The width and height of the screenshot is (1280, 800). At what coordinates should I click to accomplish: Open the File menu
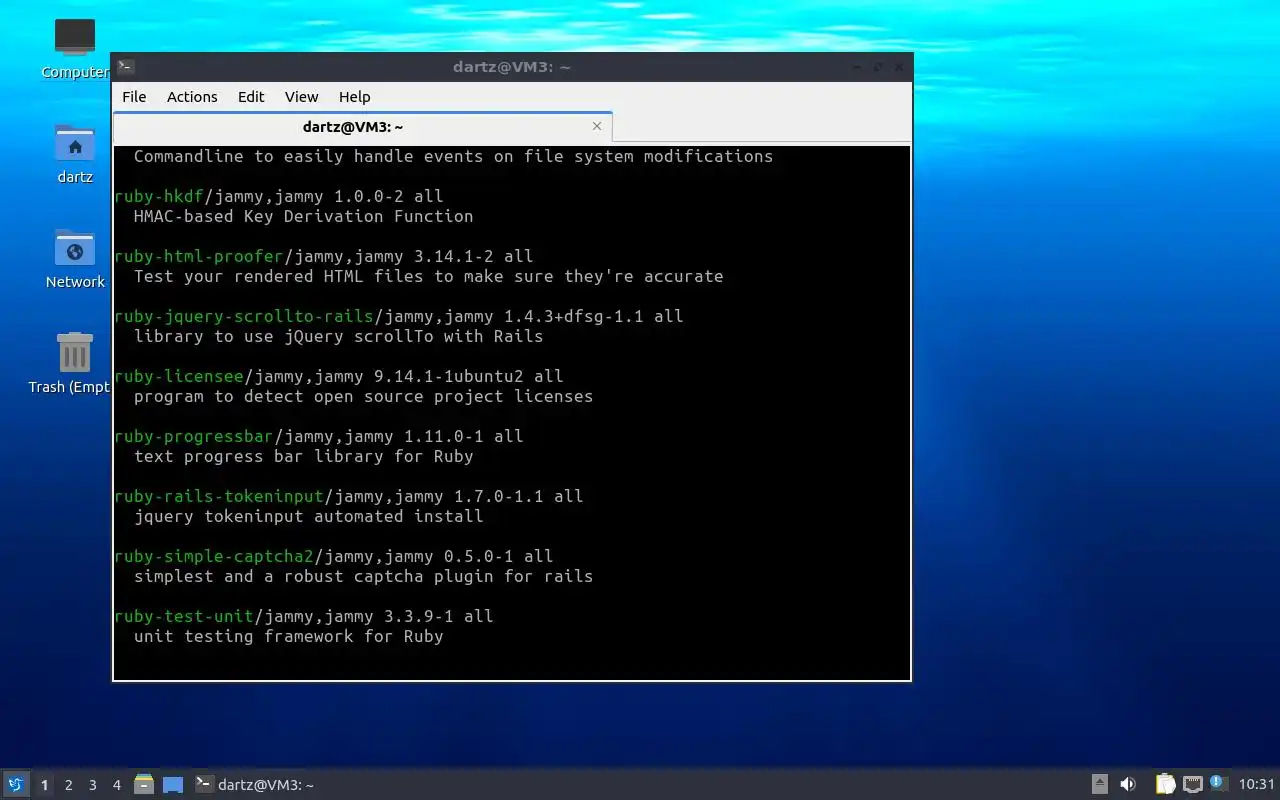(134, 97)
